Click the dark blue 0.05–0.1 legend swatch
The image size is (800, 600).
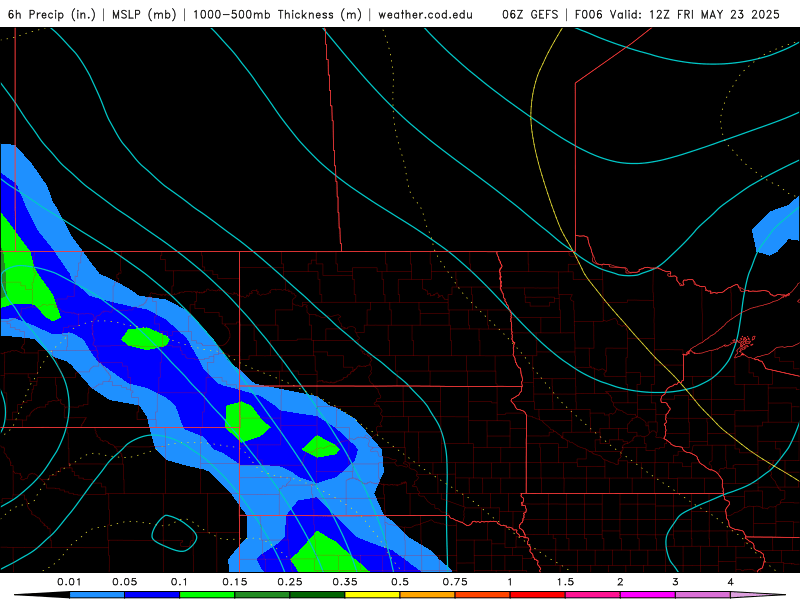point(152,595)
